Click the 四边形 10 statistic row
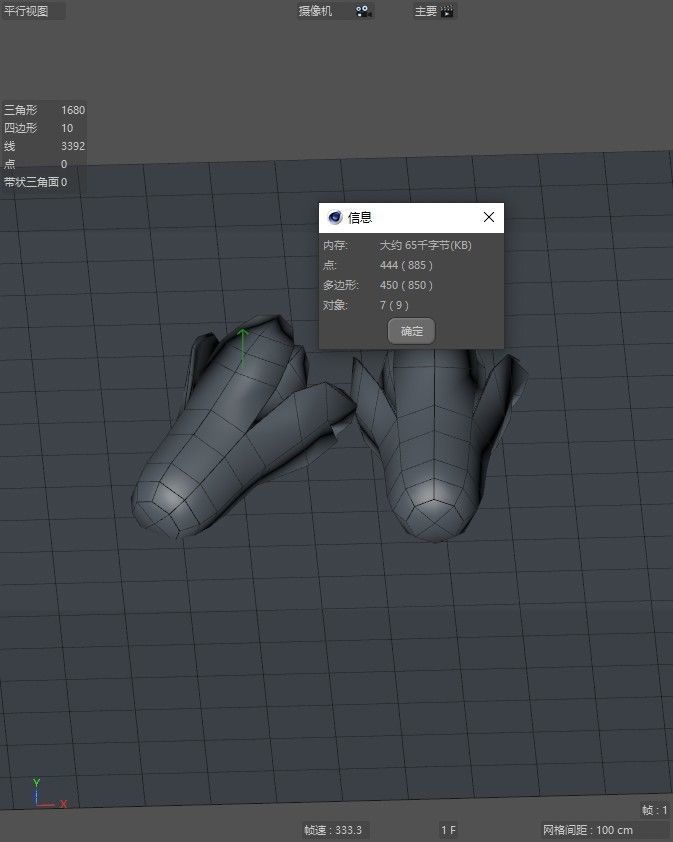 (38, 128)
